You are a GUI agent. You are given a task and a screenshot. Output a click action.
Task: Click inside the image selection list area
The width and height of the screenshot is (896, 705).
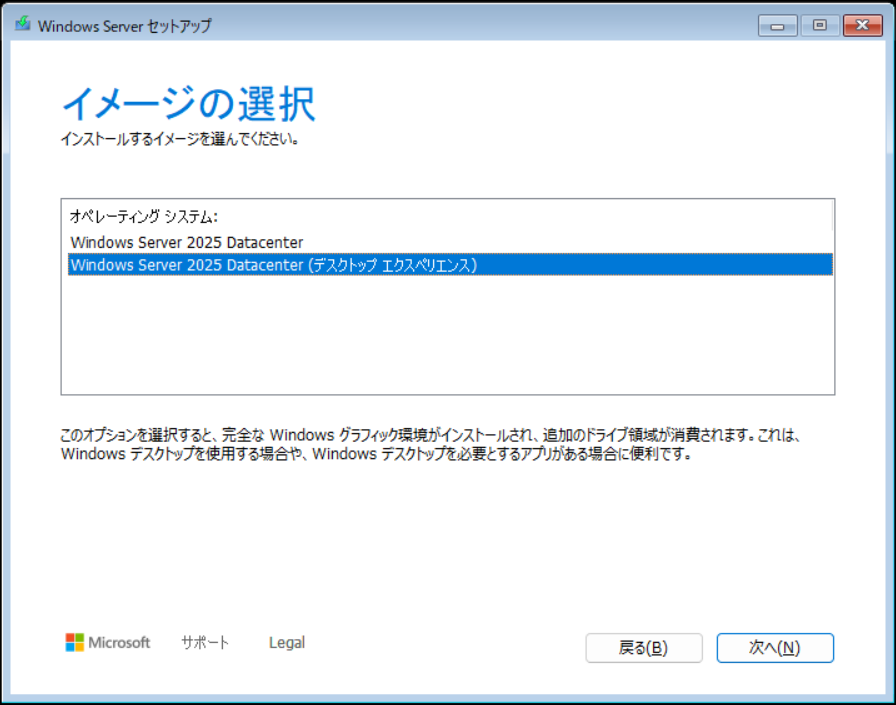(448, 330)
